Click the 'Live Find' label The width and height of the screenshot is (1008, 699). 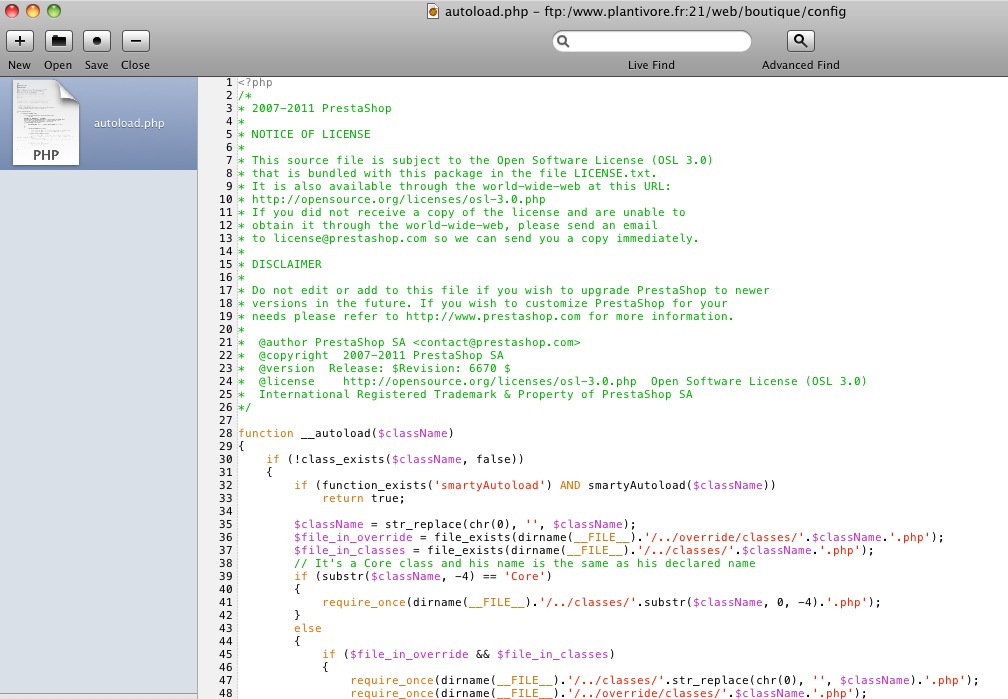pos(651,65)
